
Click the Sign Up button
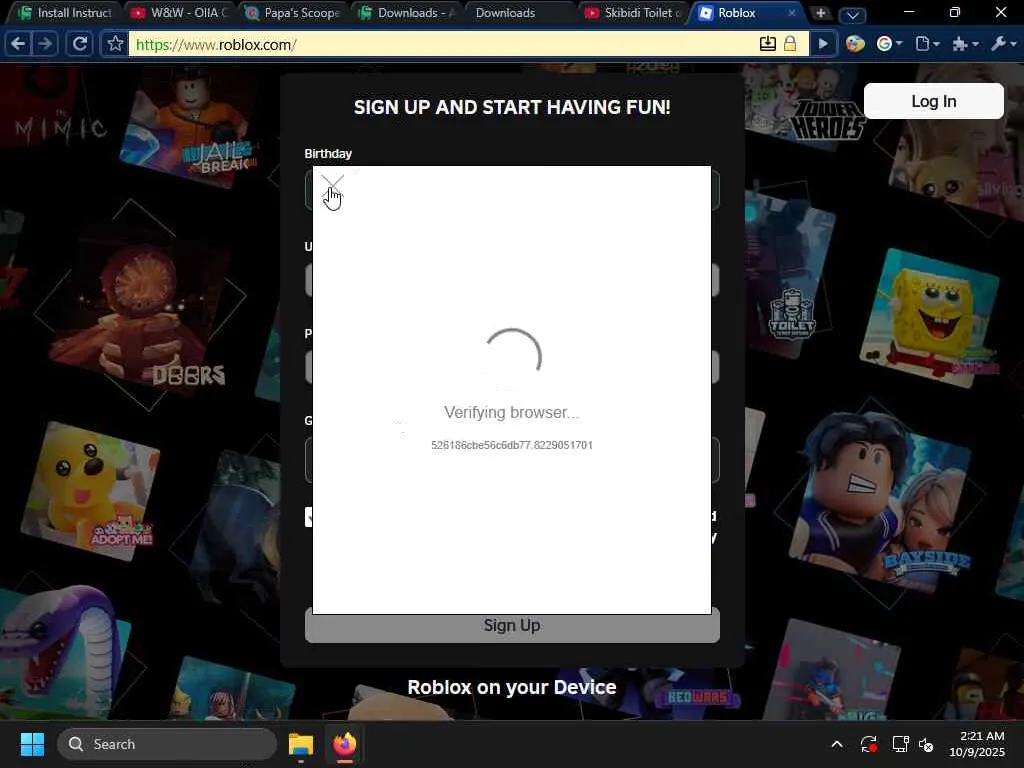pos(512,625)
